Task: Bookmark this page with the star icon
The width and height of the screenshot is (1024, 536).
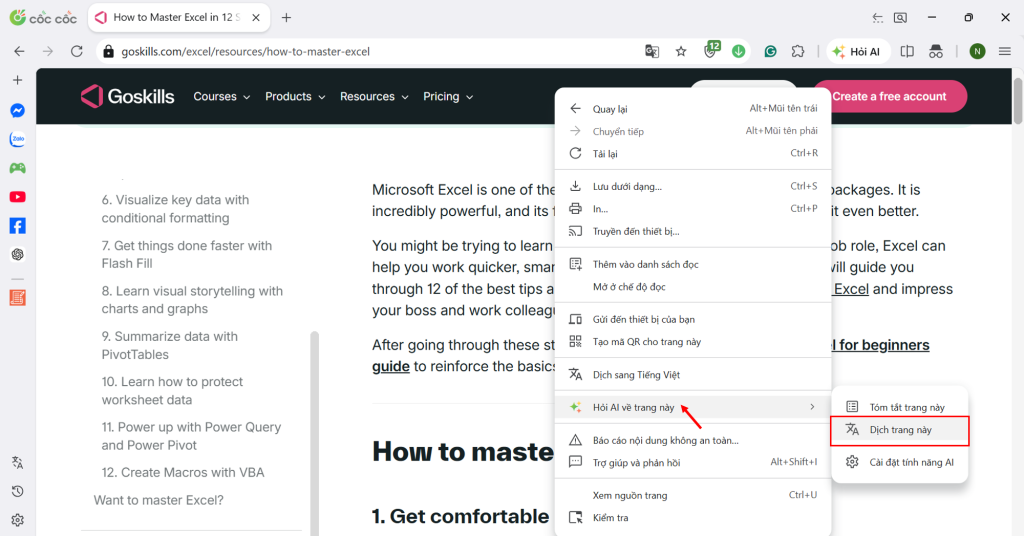Action: (x=681, y=52)
